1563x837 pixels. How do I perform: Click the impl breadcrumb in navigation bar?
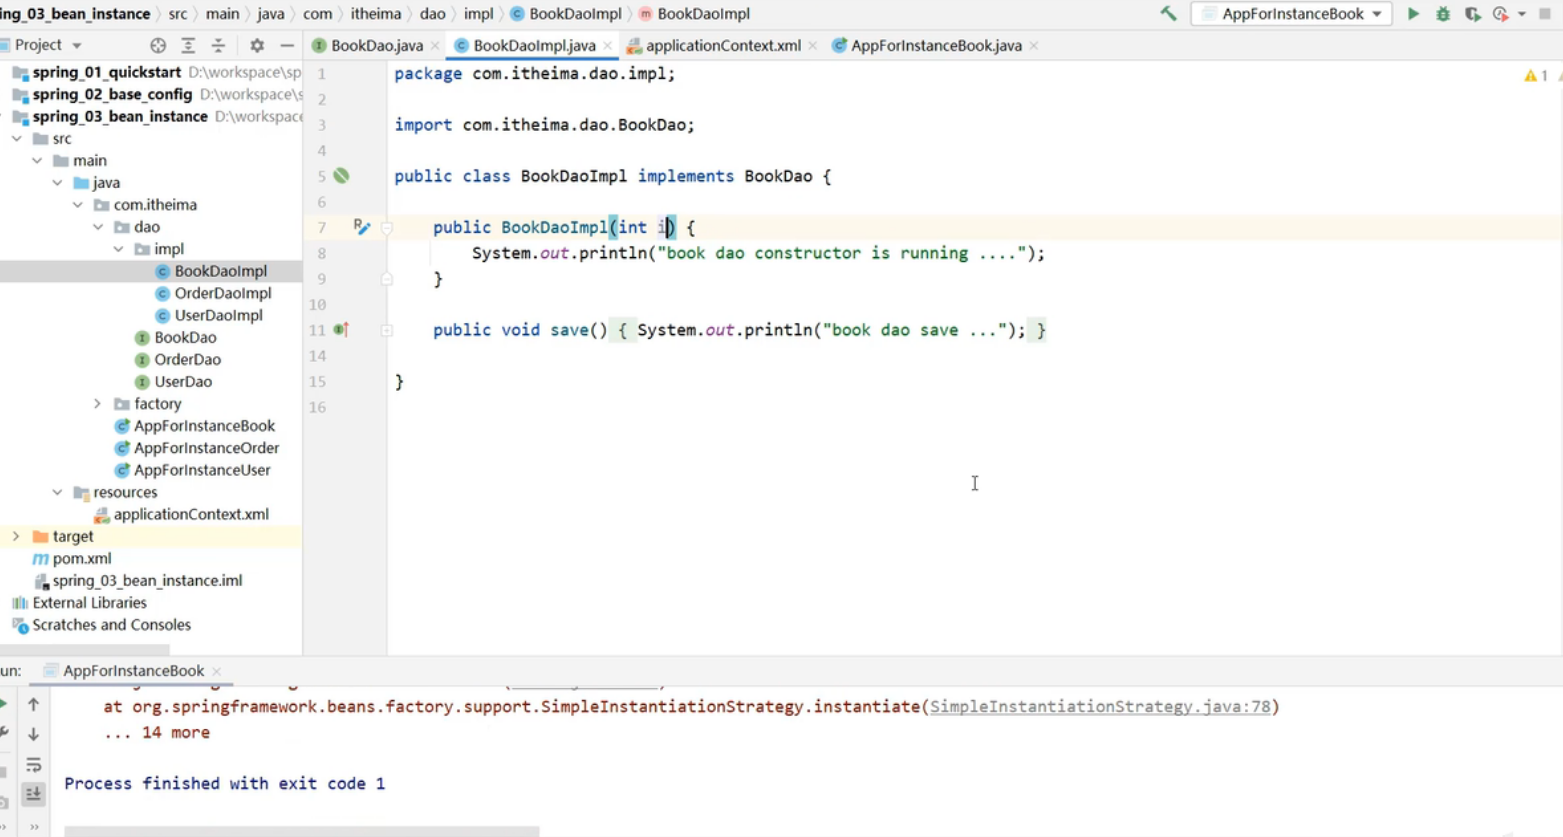[x=478, y=14]
